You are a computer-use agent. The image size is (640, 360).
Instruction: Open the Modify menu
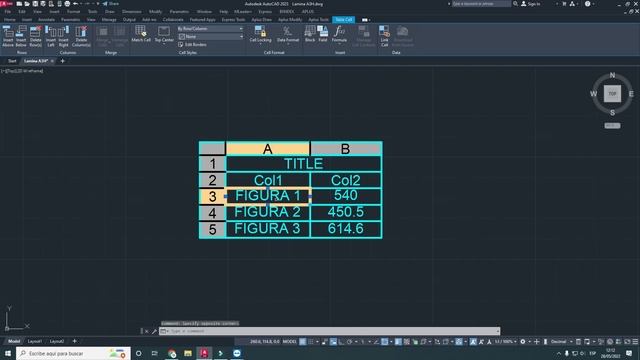click(155, 11)
